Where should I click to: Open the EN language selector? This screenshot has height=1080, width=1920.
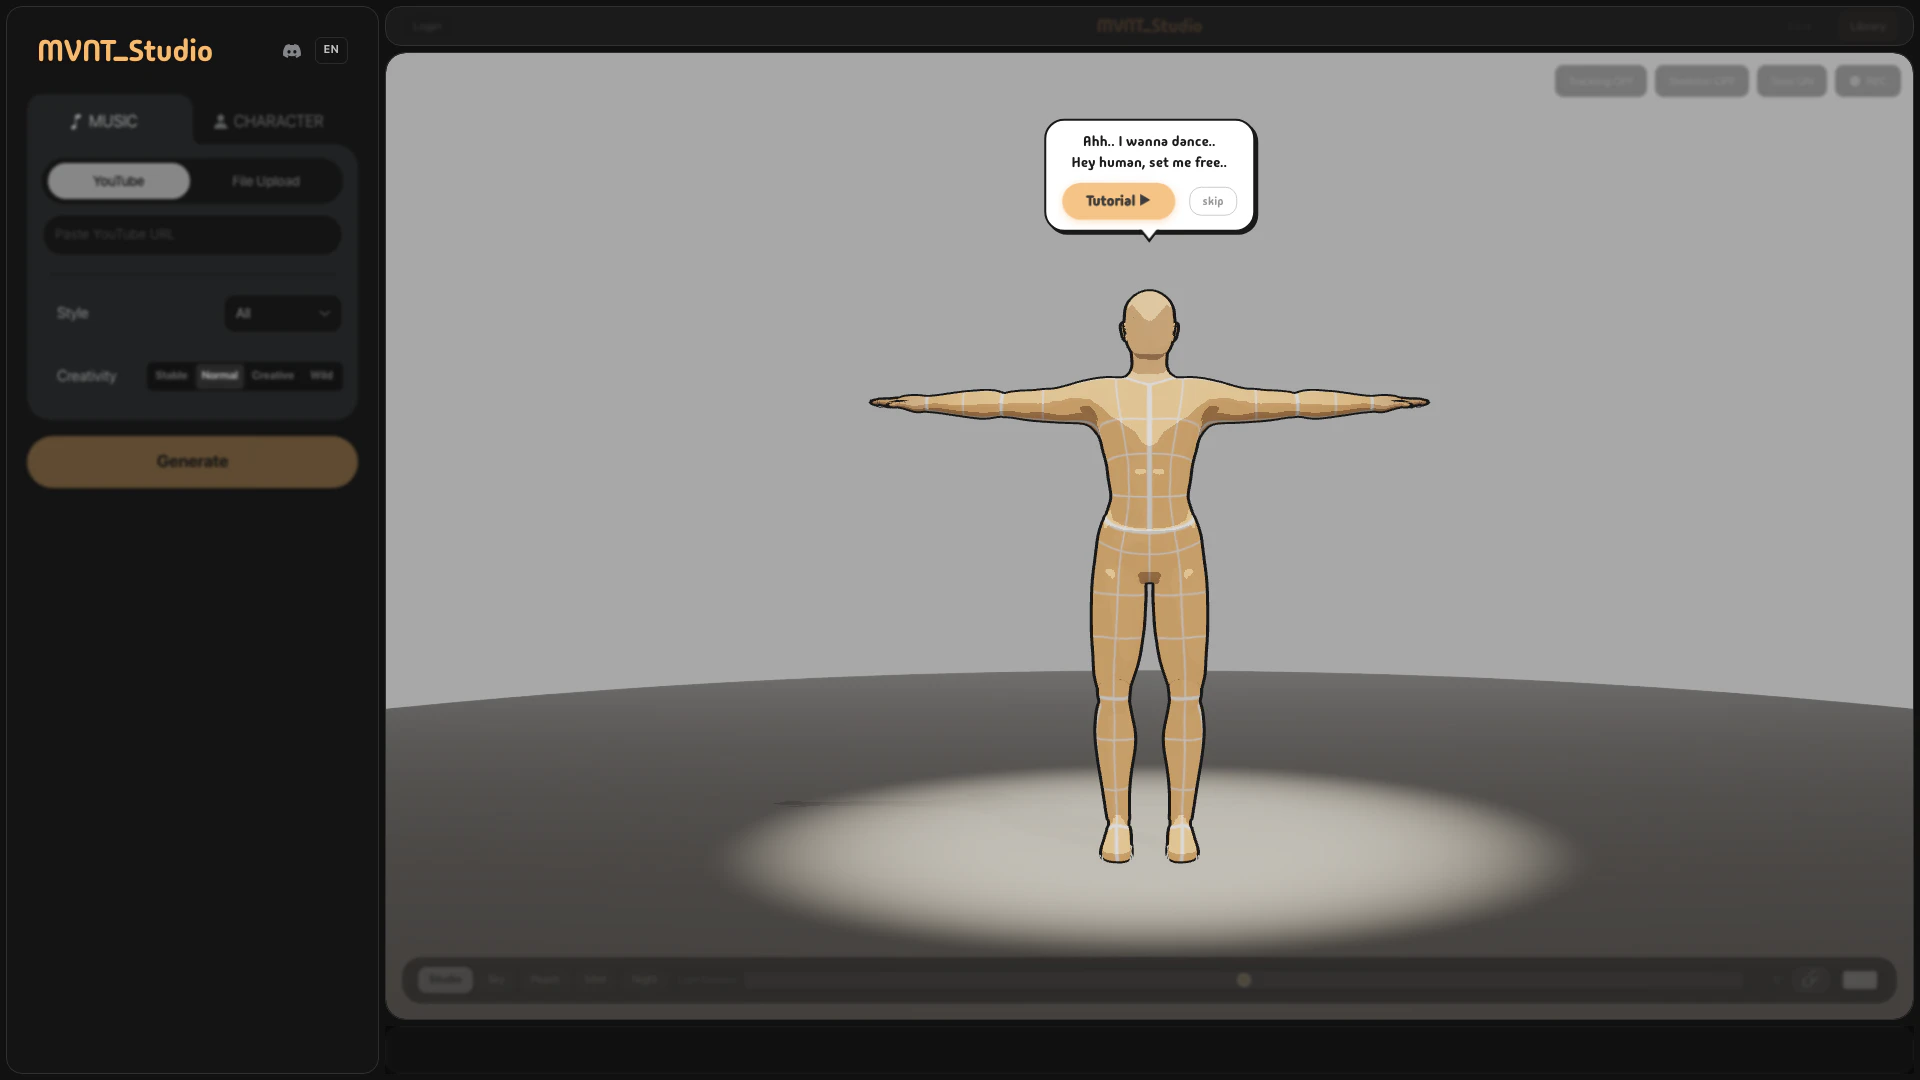pos(331,50)
